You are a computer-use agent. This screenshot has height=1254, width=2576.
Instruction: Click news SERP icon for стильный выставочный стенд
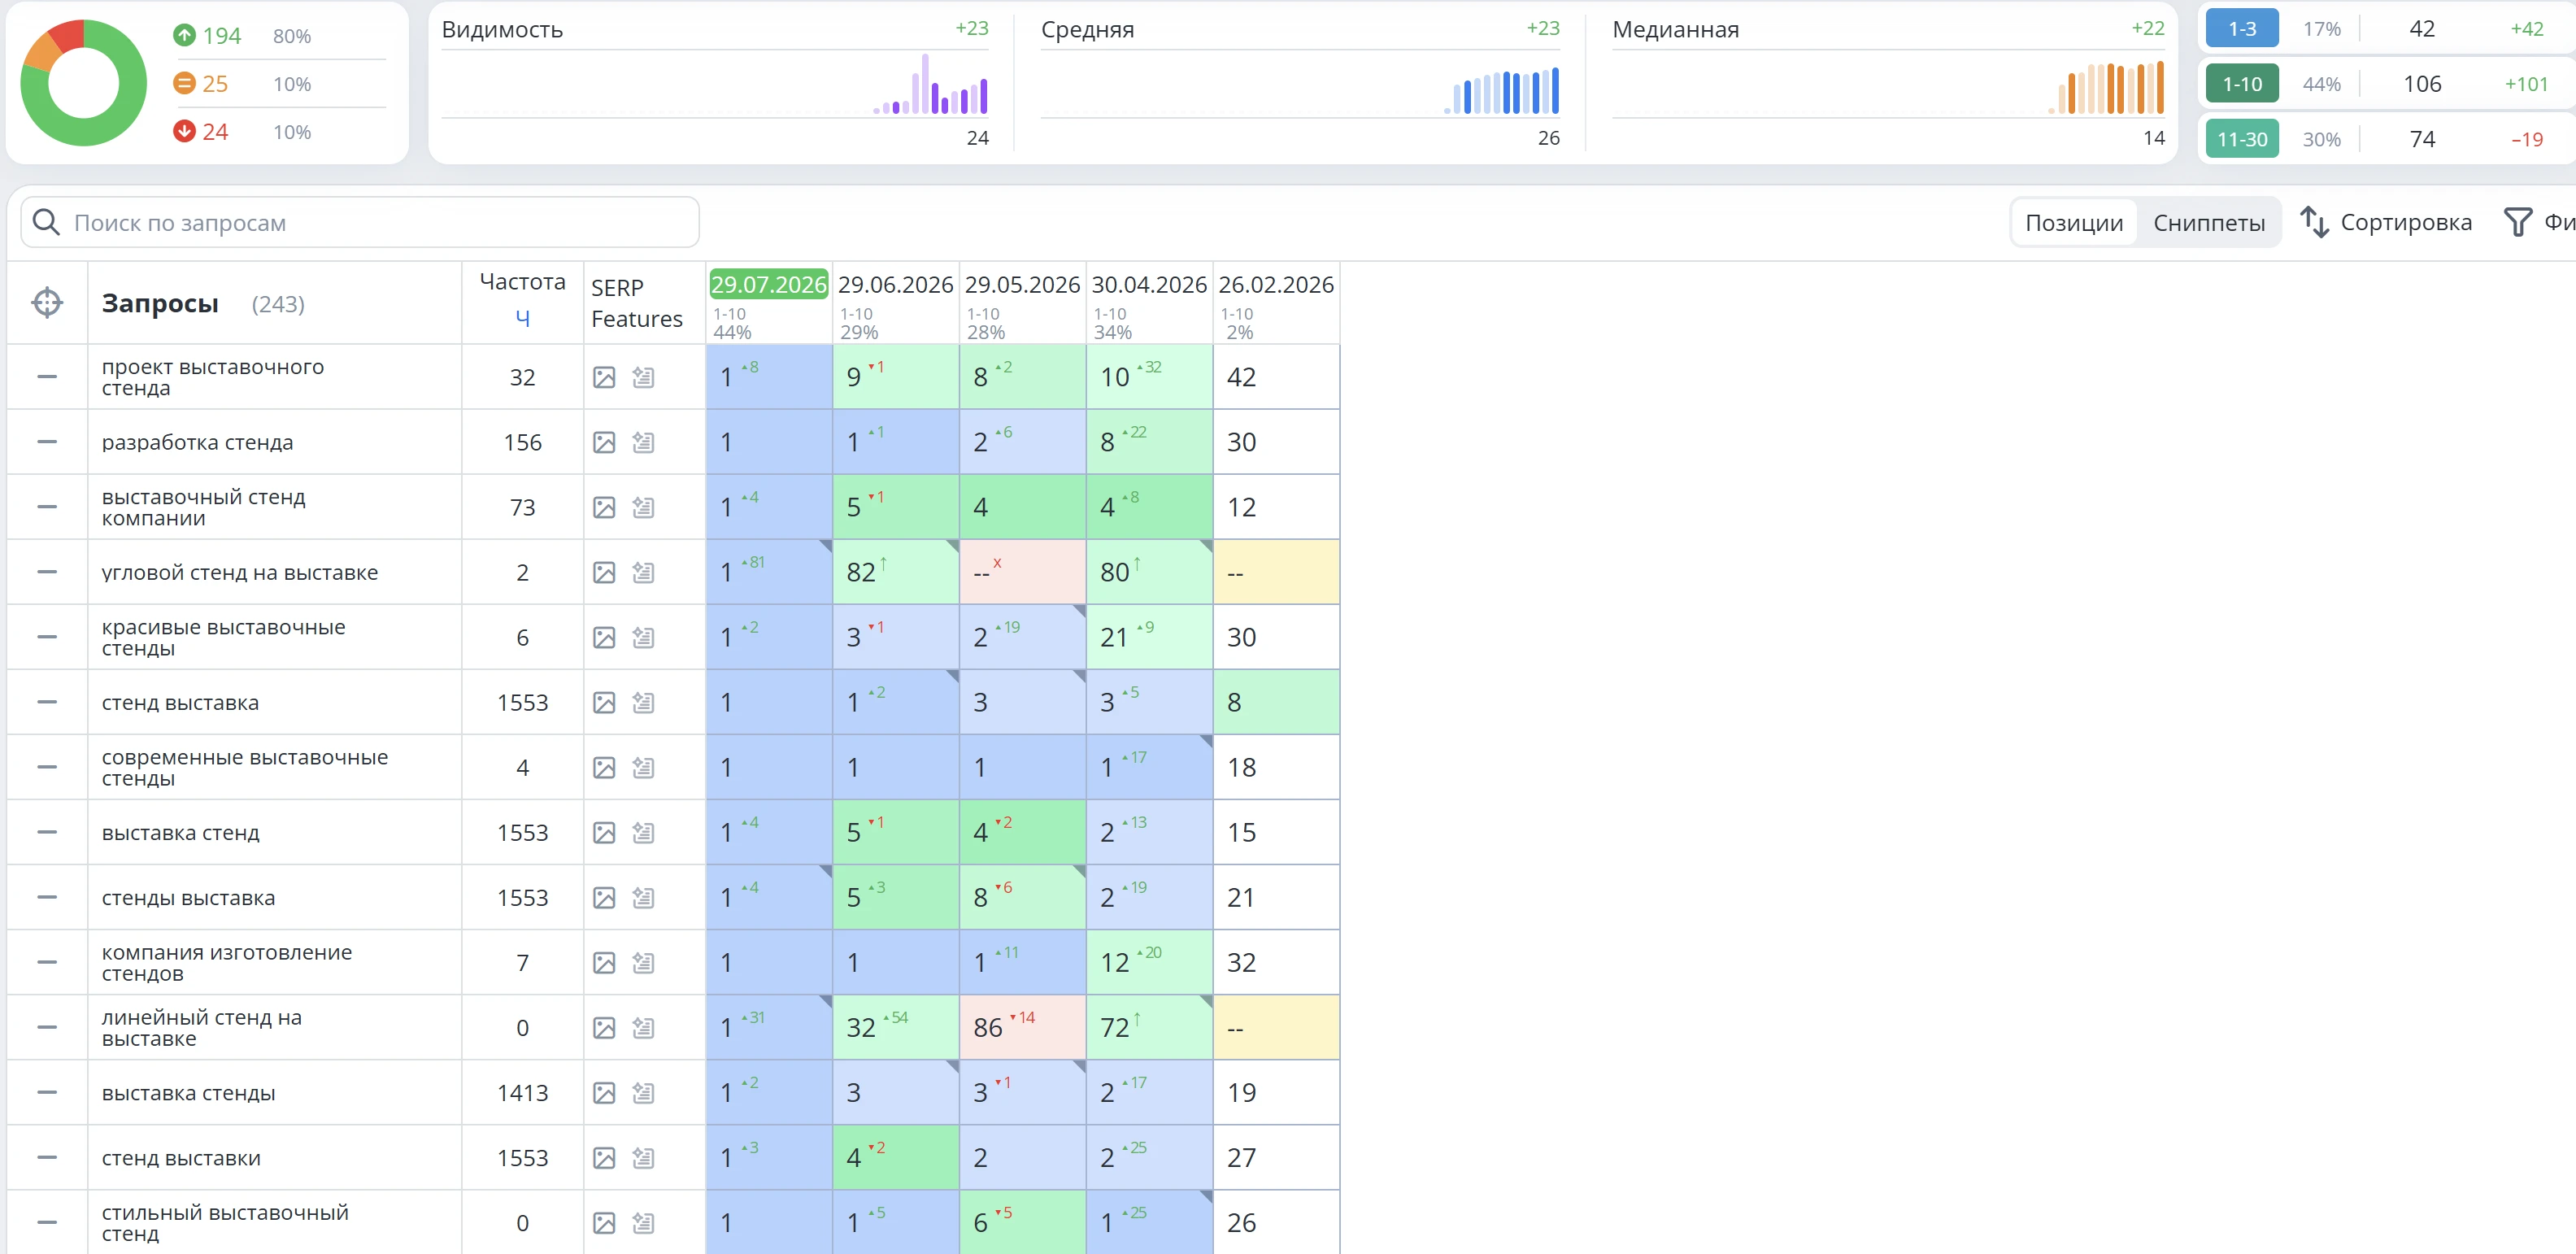tap(643, 1222)
